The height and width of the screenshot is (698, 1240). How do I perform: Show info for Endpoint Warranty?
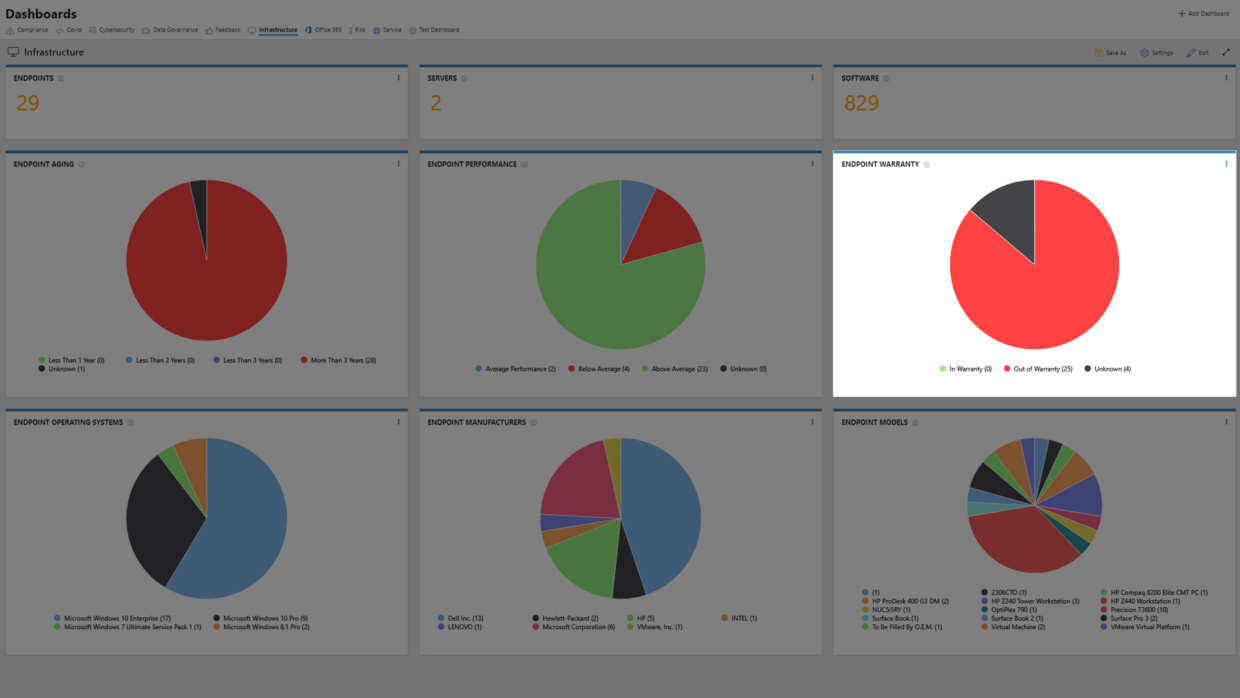pos(927,164)
